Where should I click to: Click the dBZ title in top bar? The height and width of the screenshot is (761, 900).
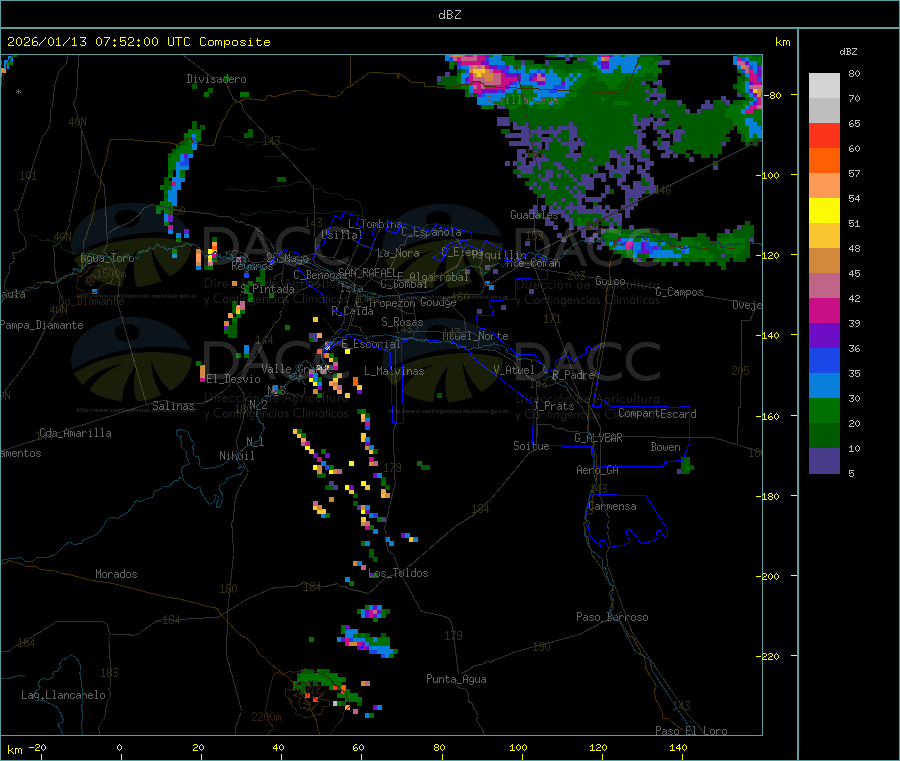(449, 15)
